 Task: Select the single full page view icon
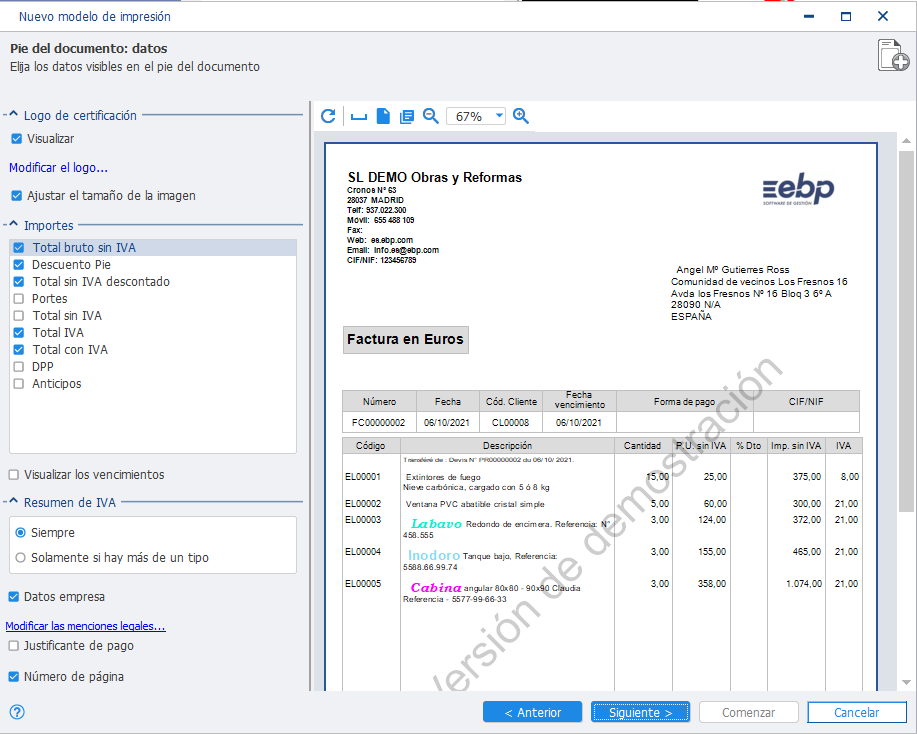click(383, 116)
